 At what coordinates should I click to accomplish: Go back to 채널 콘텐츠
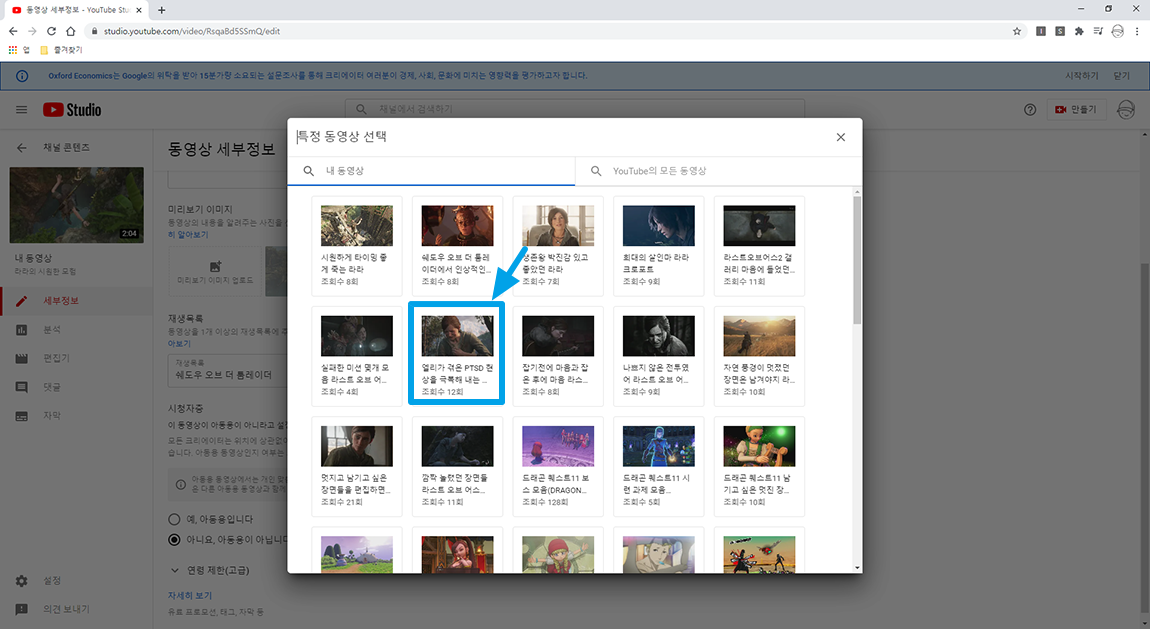tap(21, 147)
